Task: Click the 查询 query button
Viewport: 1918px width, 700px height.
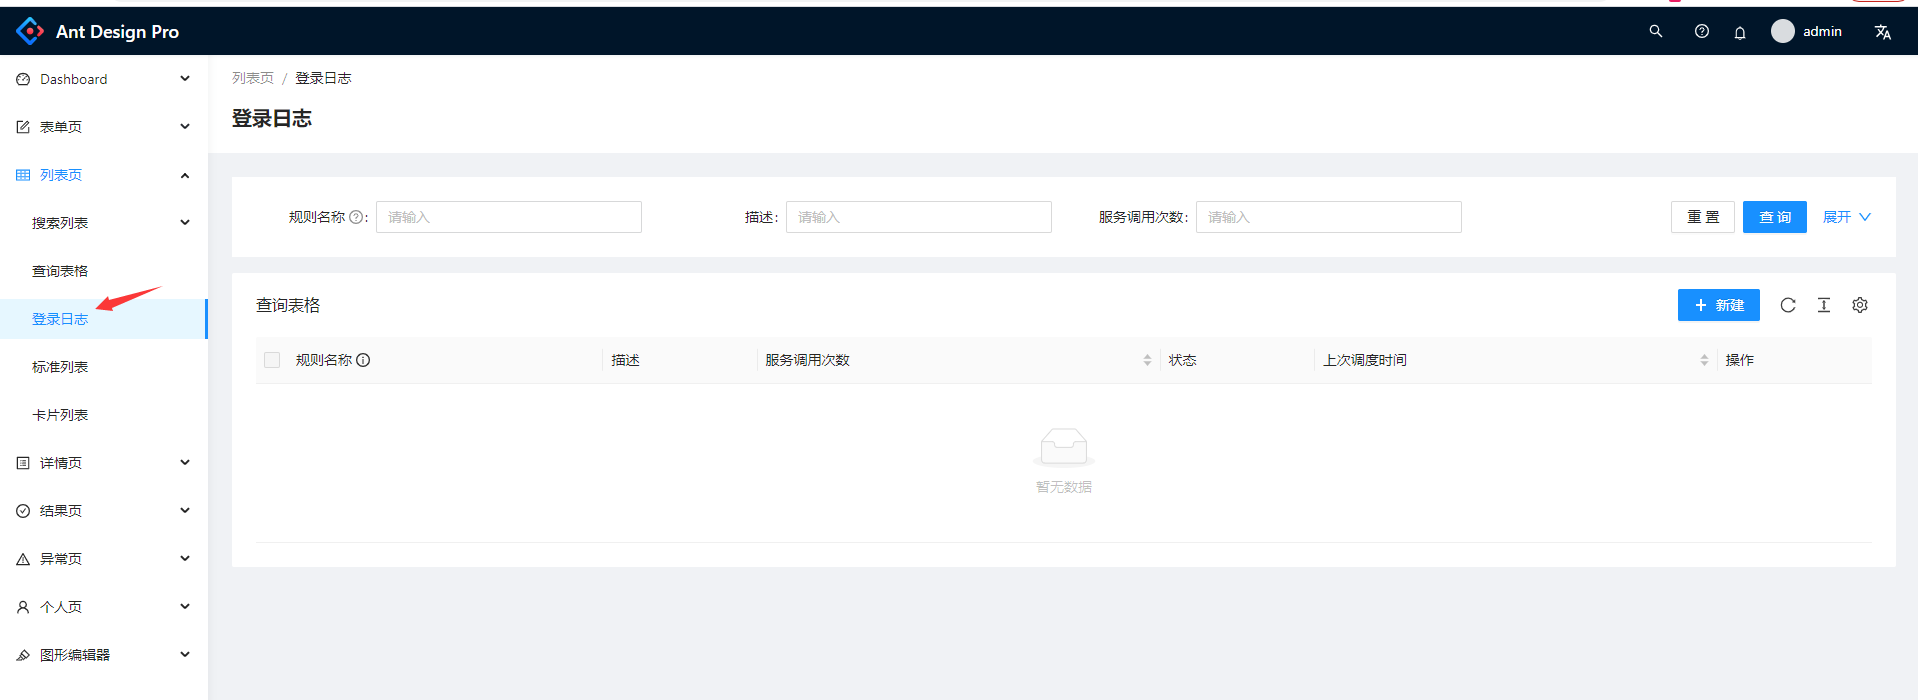Action: click(x=1775, y=217)
